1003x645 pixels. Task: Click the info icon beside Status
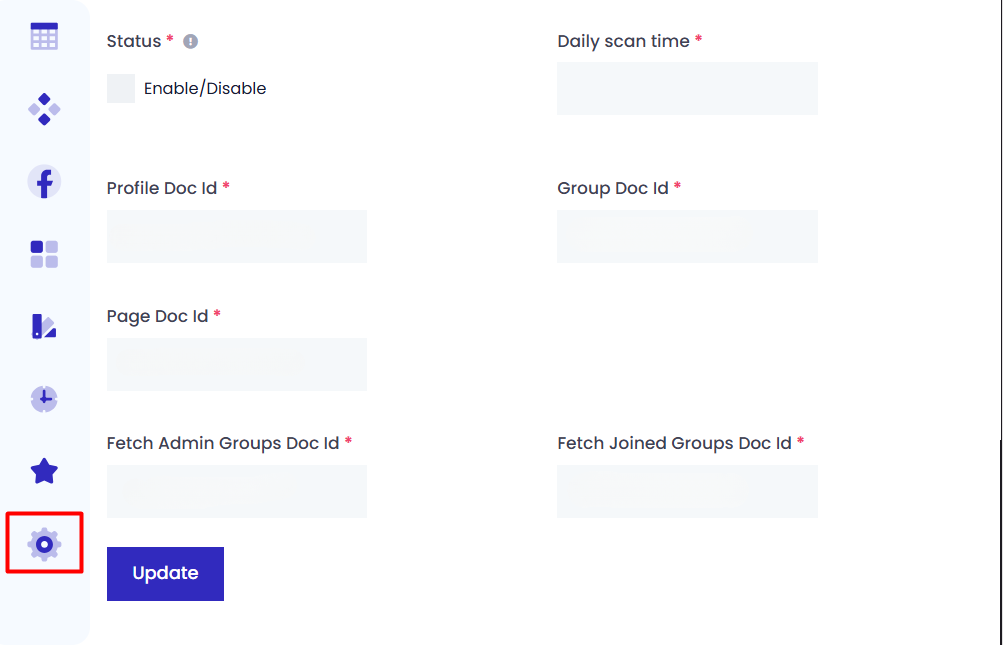tap(191, 42)
